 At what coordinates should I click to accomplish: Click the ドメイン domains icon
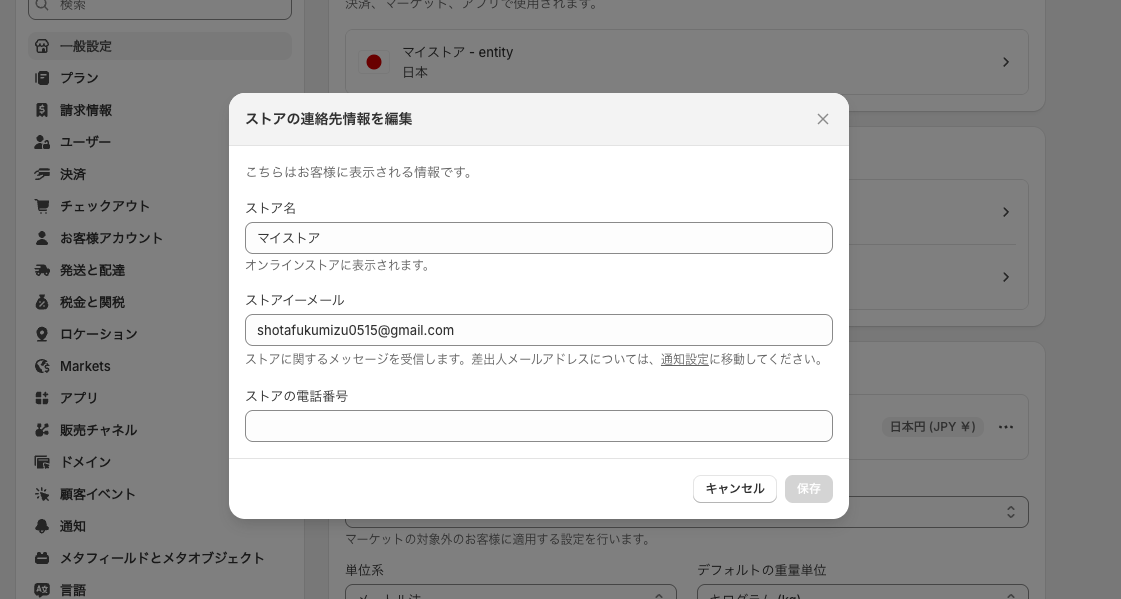click(42, 462)
